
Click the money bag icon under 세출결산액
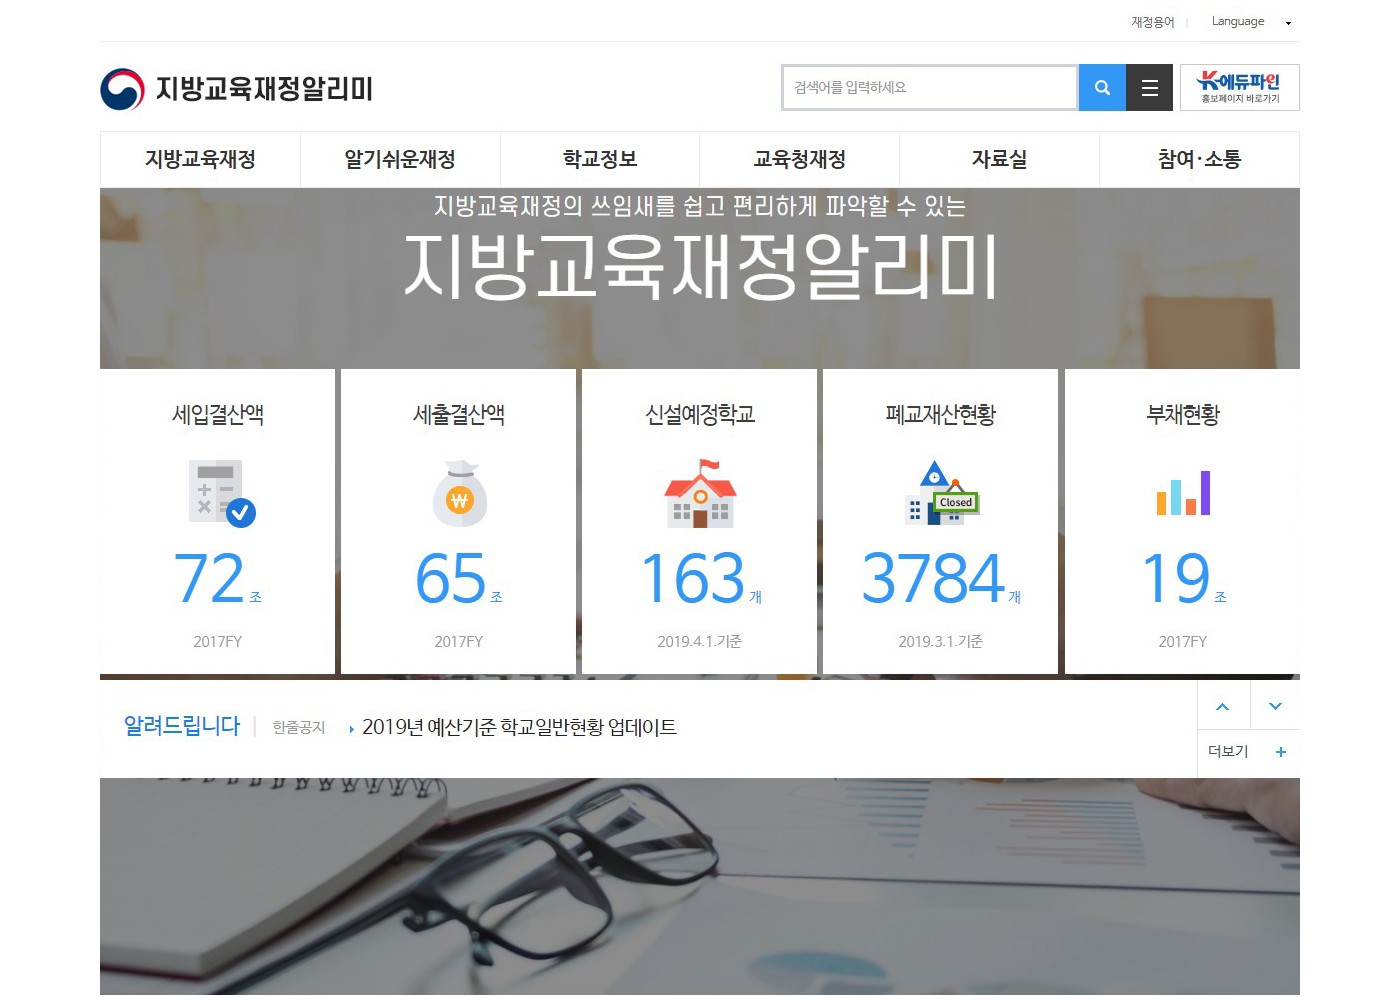(x=459, y=494)
